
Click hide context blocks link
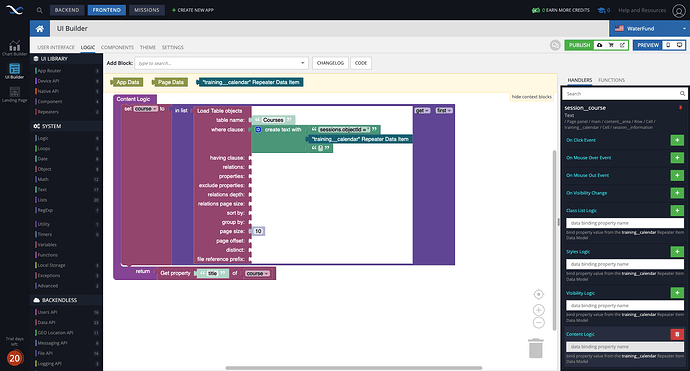(x=532, y=97)
